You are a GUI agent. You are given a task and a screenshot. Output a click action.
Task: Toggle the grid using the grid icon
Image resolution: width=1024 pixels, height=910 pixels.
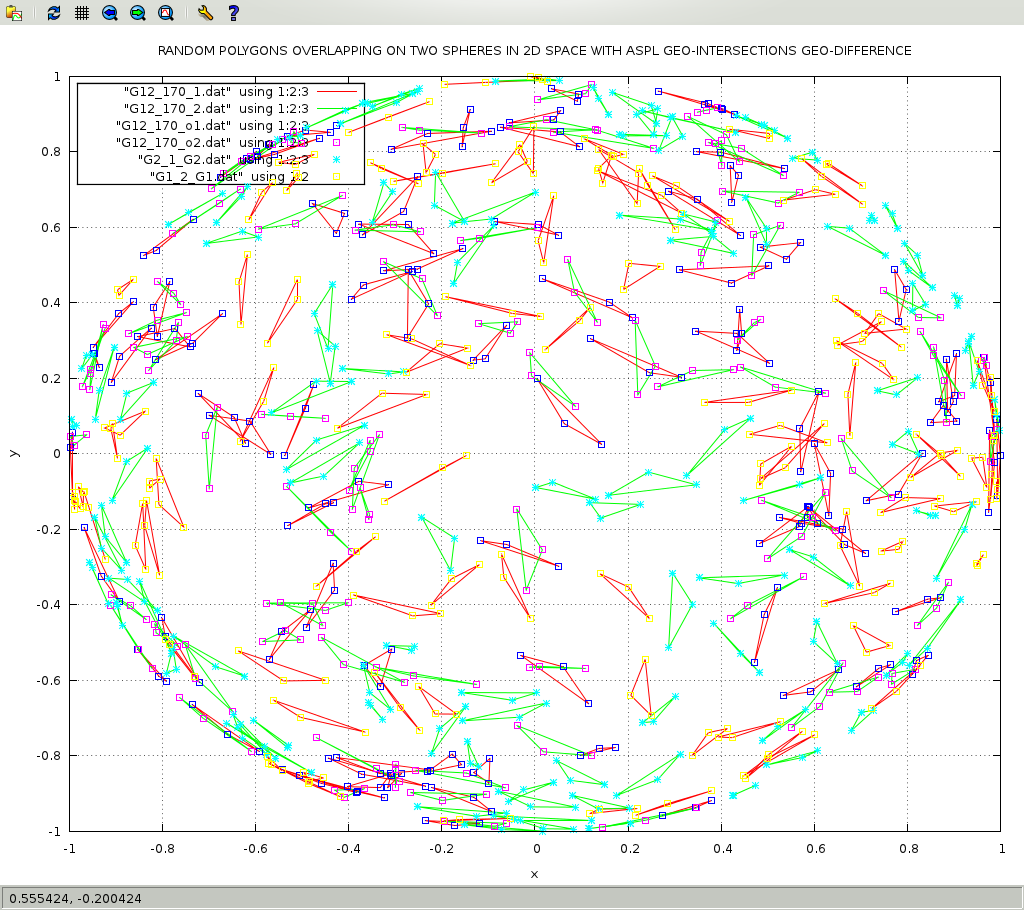[81, 13]
